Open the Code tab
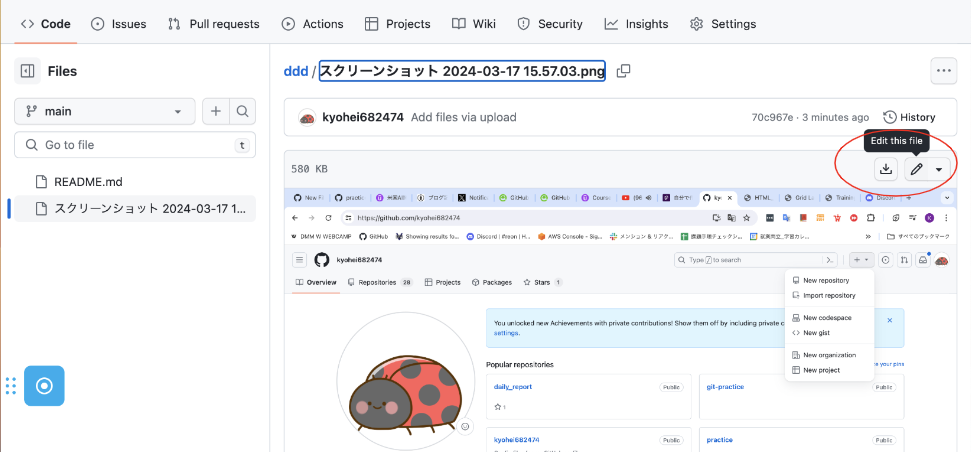This screenshot has height=452, width=971. point(45,24)
